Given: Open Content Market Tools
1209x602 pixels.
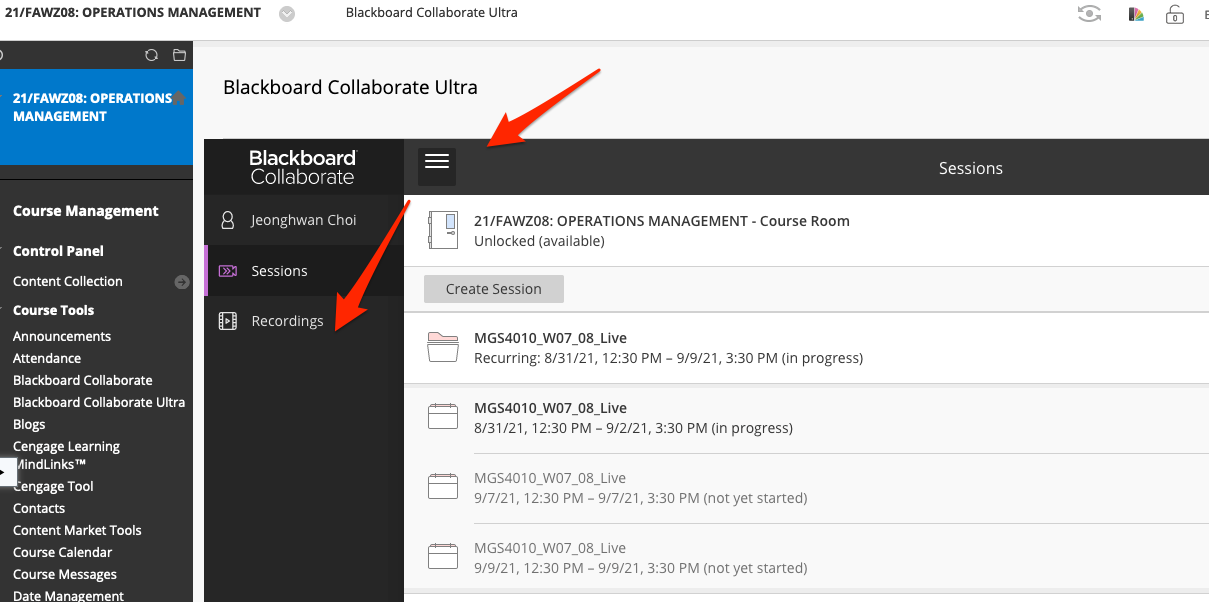Looking at the screenshot, I should pyautogui.click(x=77, y=531).
